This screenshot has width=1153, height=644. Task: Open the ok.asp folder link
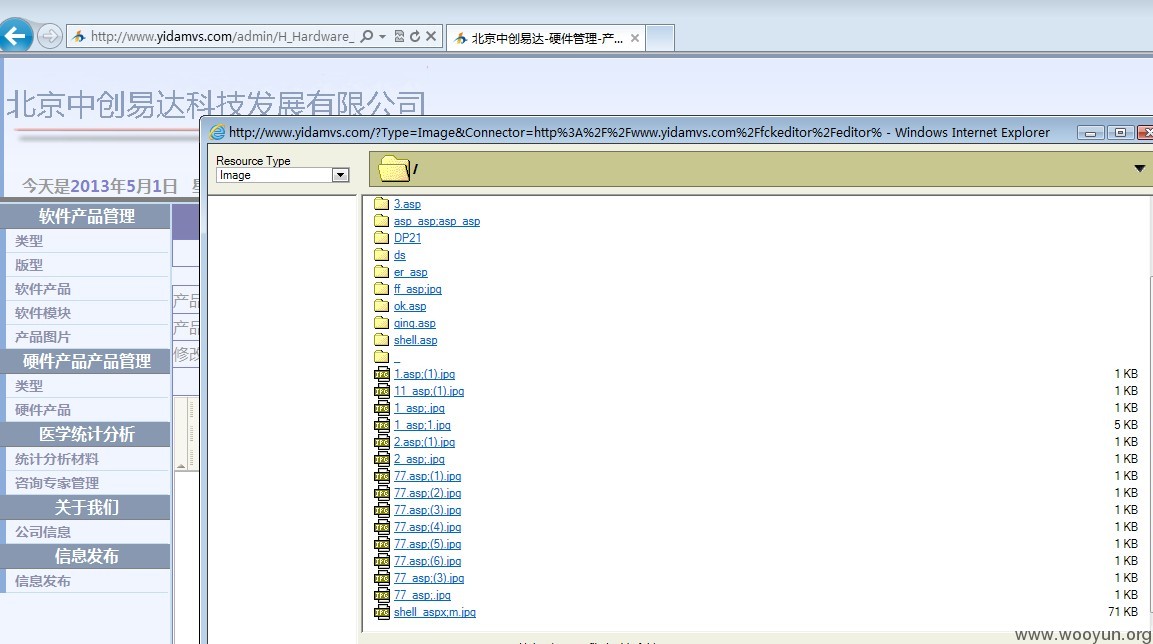click(x=410, y=306)
